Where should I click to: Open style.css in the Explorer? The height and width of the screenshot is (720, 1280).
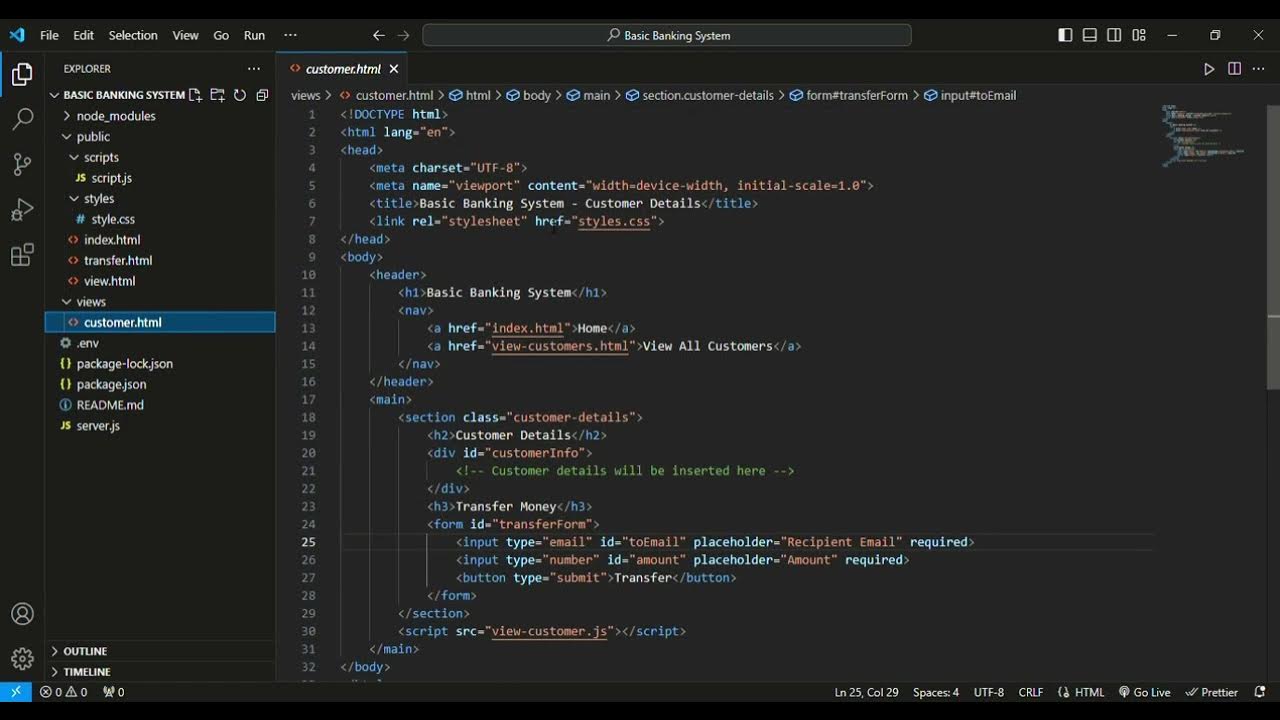point(160,219)
